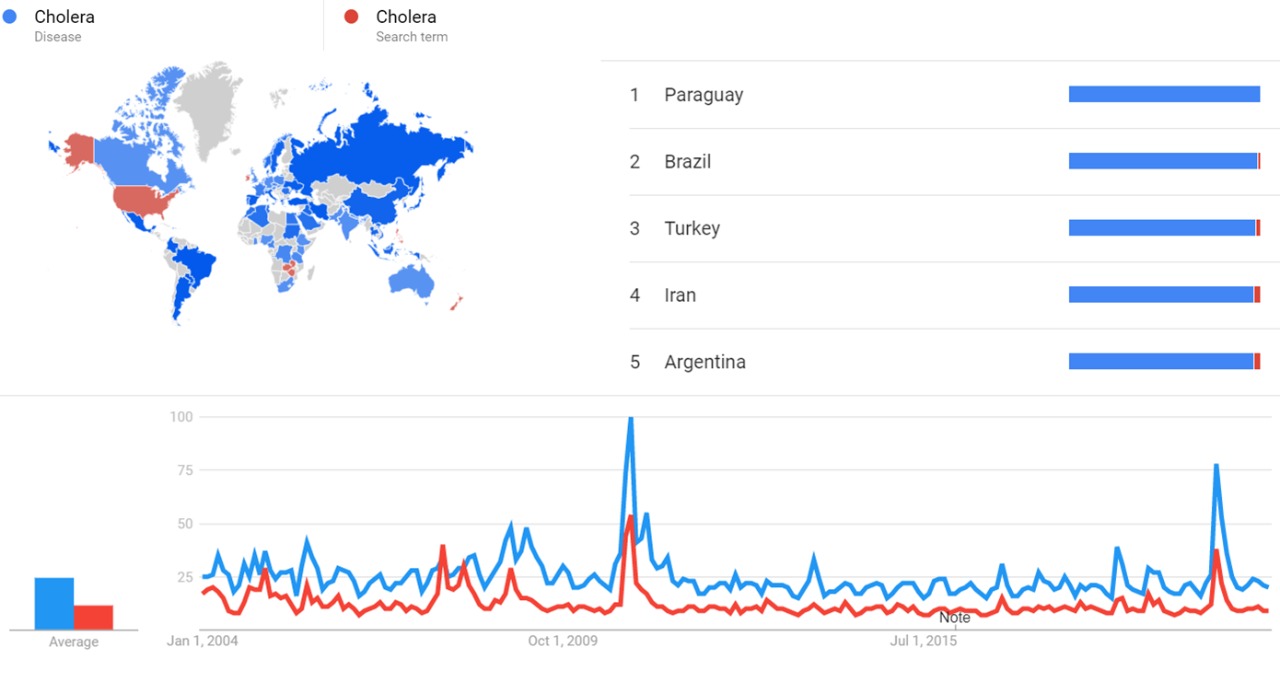Select grey Greenland on the map
The image size is (1280, 682).
coord(212,105)
